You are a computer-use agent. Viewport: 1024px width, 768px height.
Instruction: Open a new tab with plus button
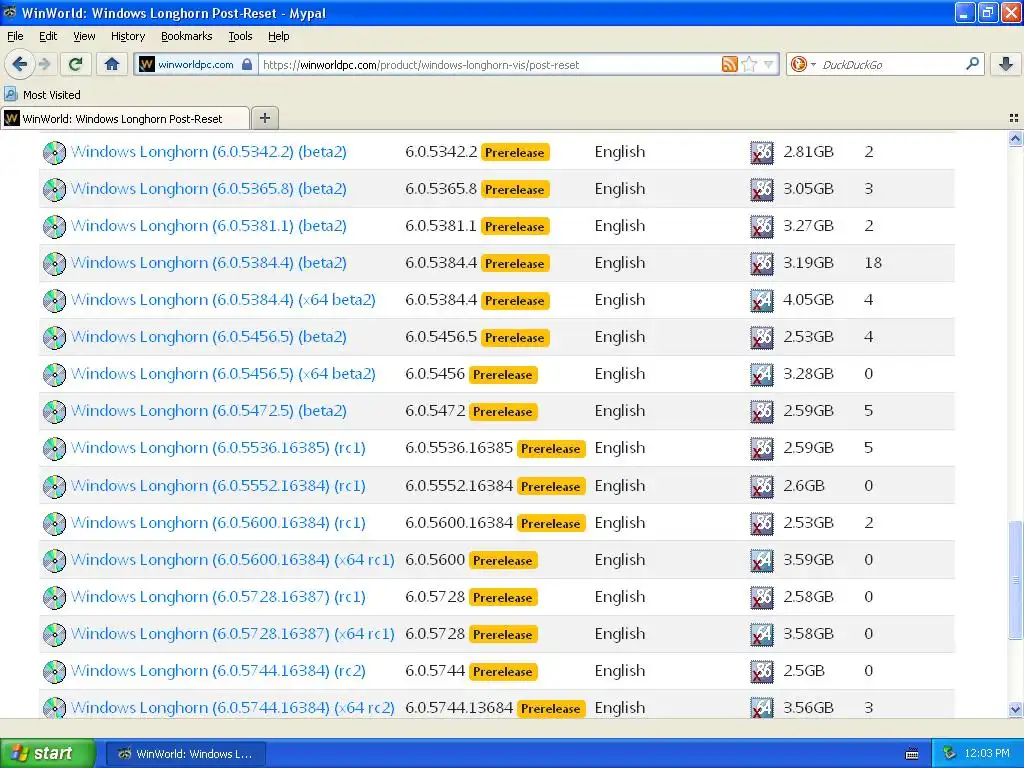pos(264,118)
